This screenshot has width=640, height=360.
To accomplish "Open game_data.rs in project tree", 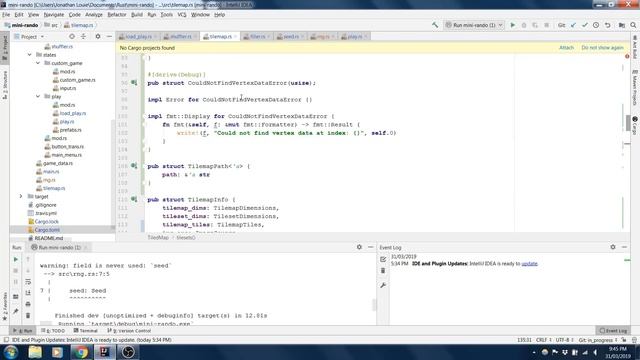I will pyautogui.click(x=58, y=163).
